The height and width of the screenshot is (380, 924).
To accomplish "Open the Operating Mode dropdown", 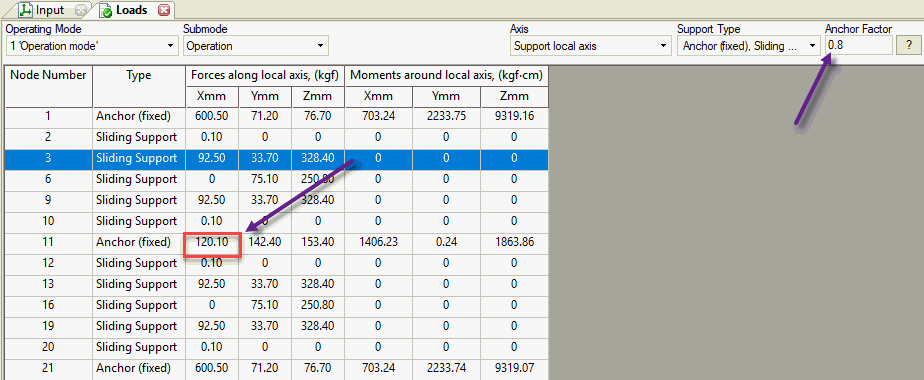I will [x=92, y=45].
